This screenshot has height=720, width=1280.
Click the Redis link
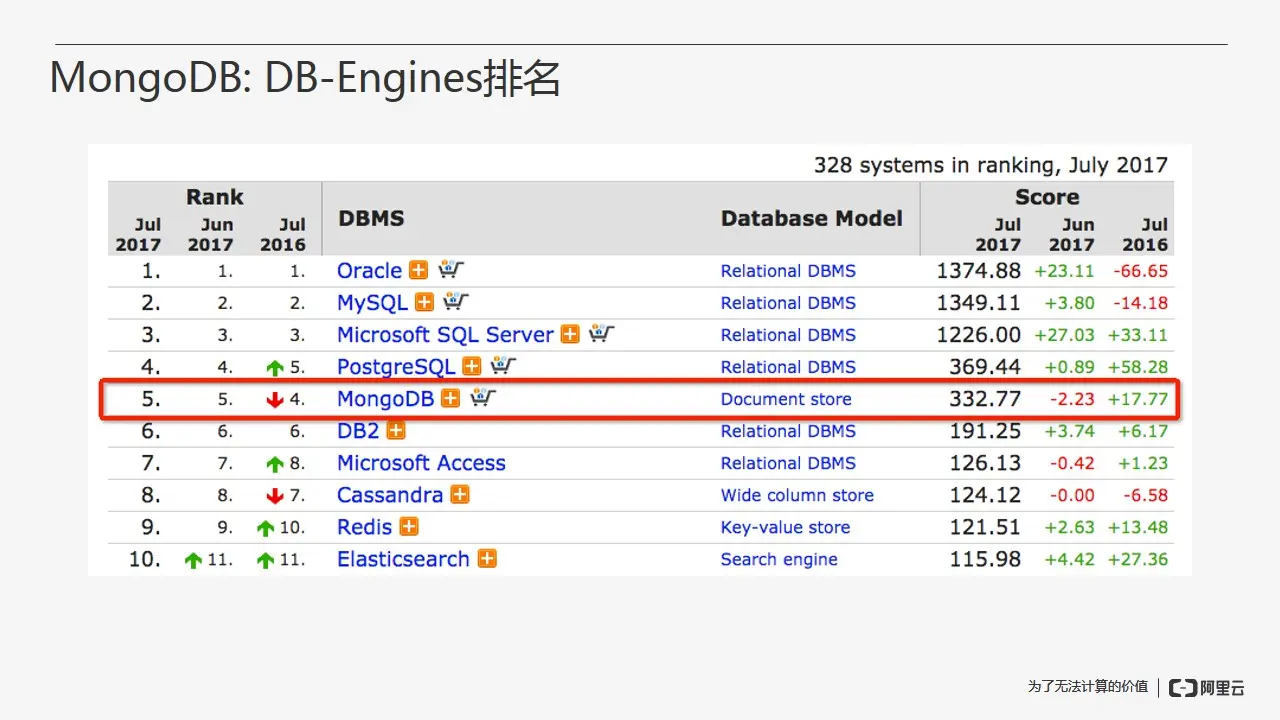coord(365,527)
